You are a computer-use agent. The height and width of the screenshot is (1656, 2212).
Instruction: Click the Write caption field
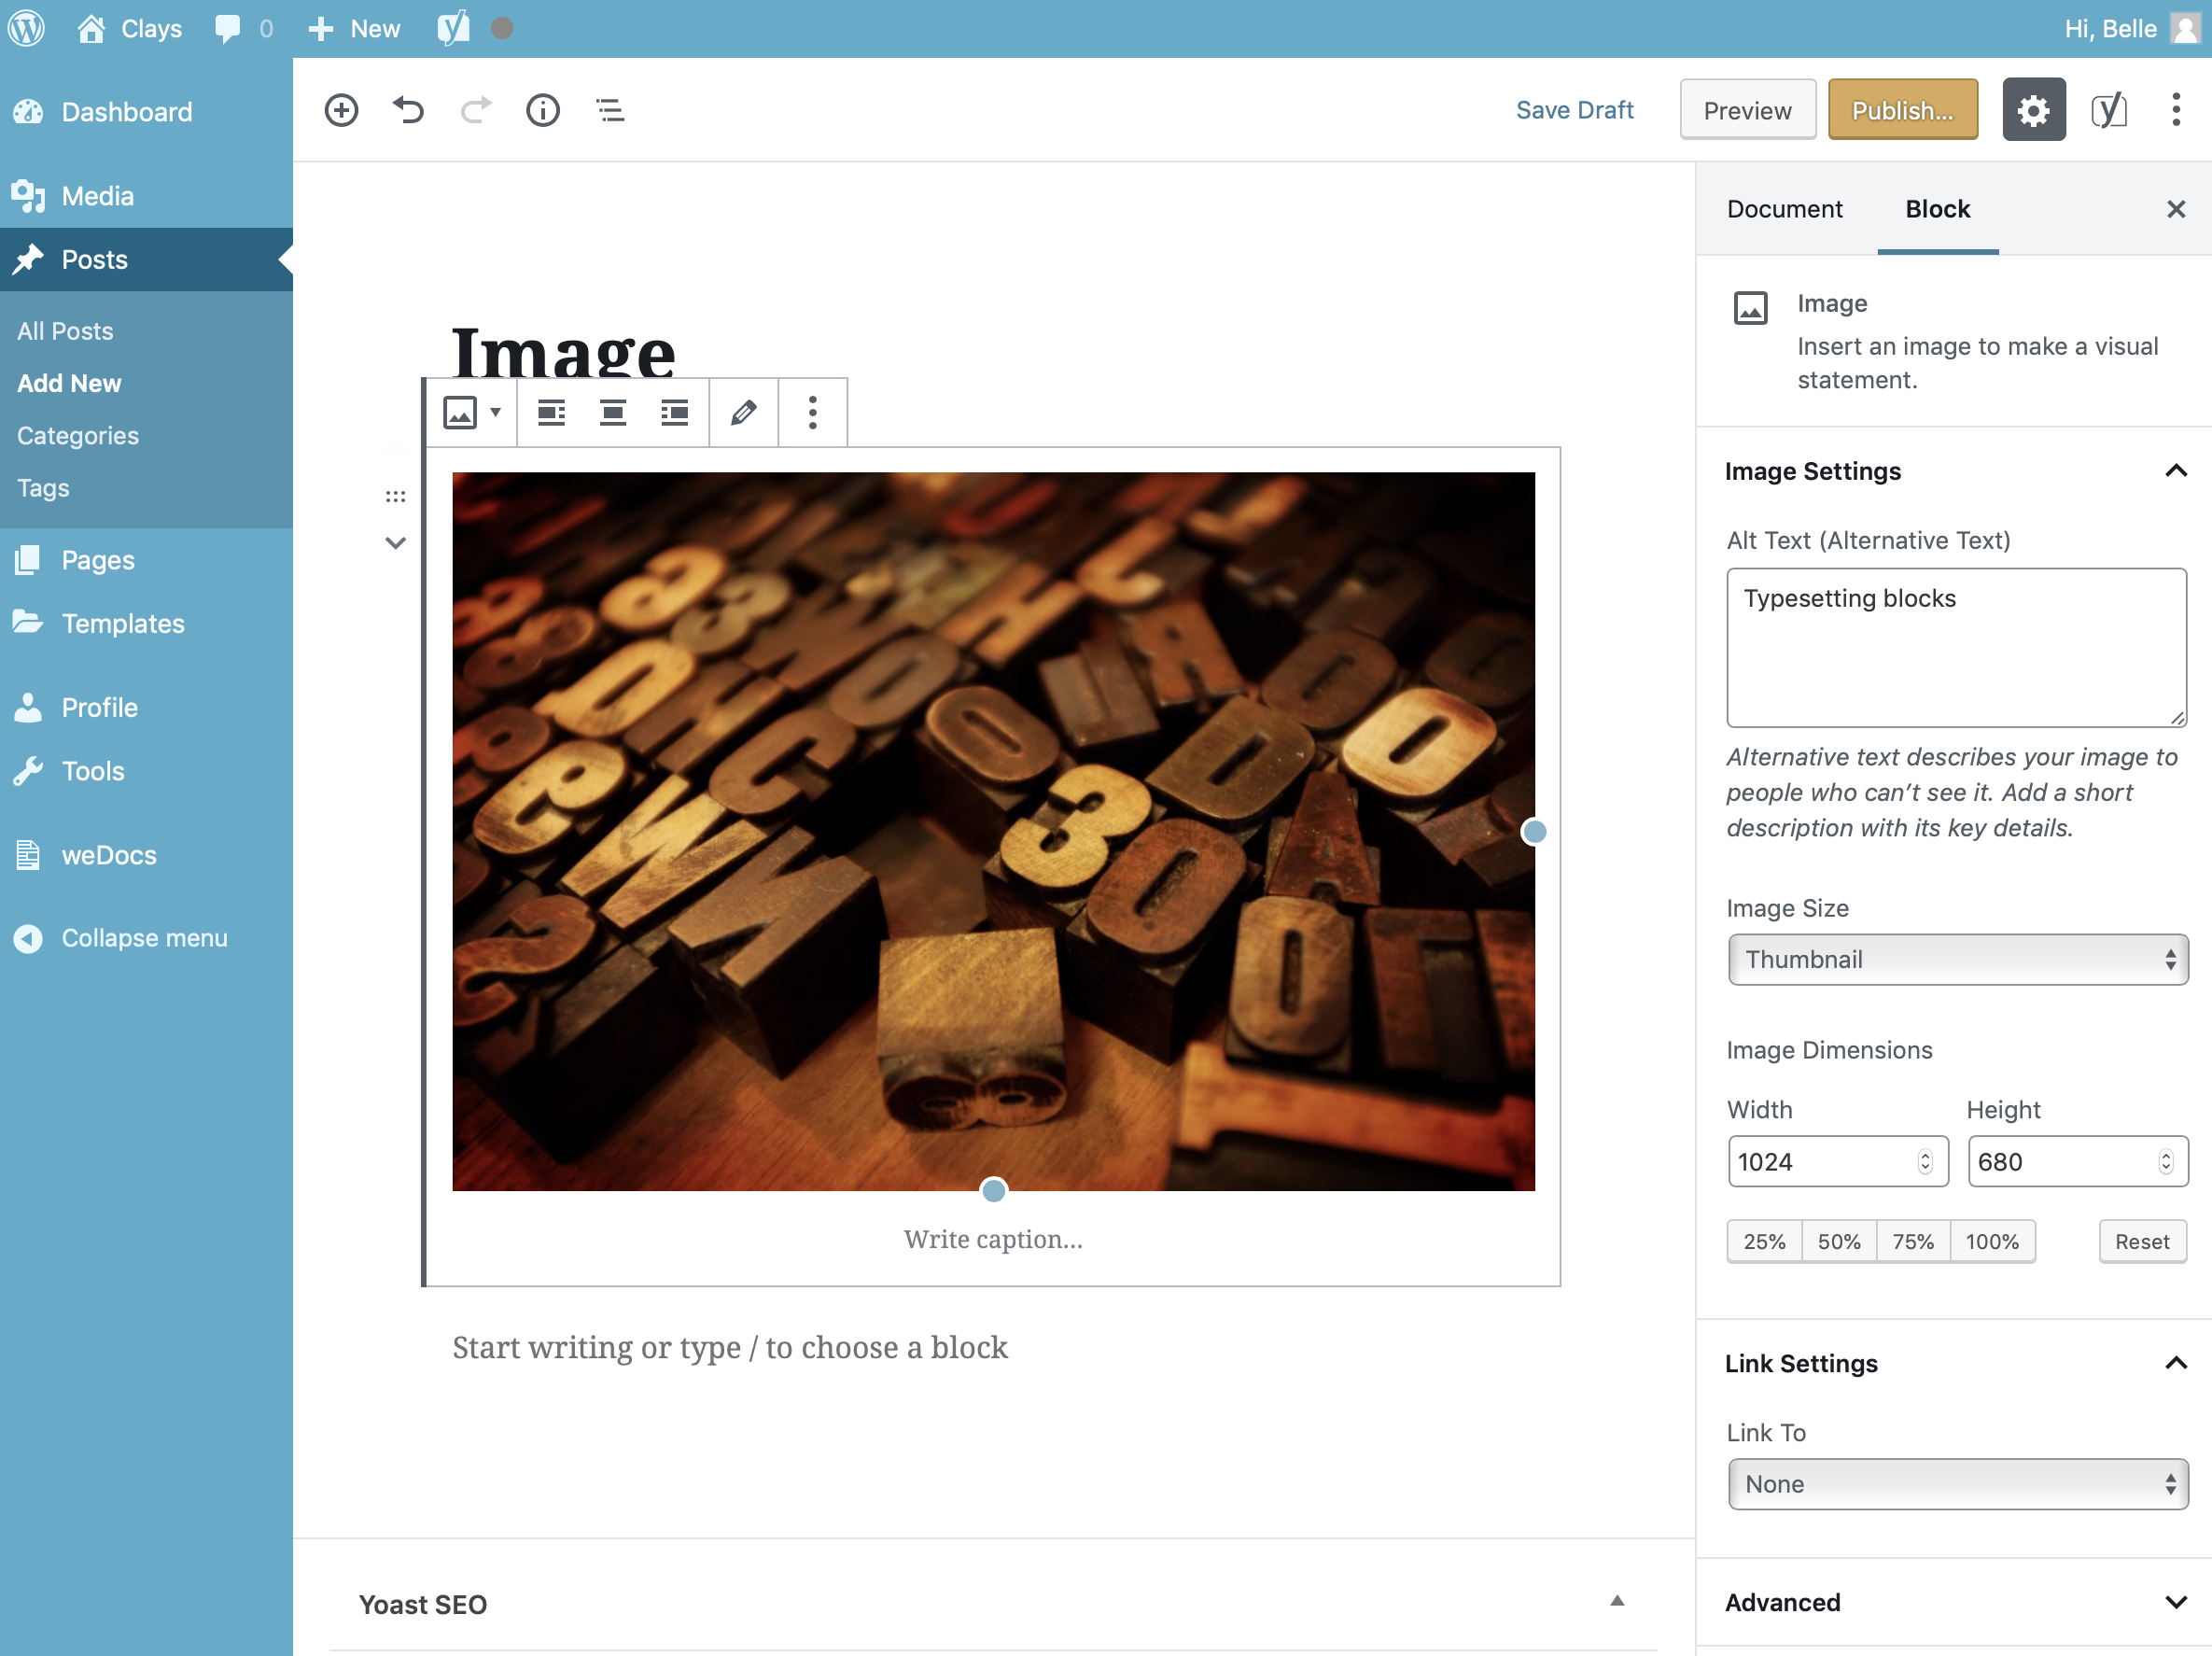[993, 1240]
